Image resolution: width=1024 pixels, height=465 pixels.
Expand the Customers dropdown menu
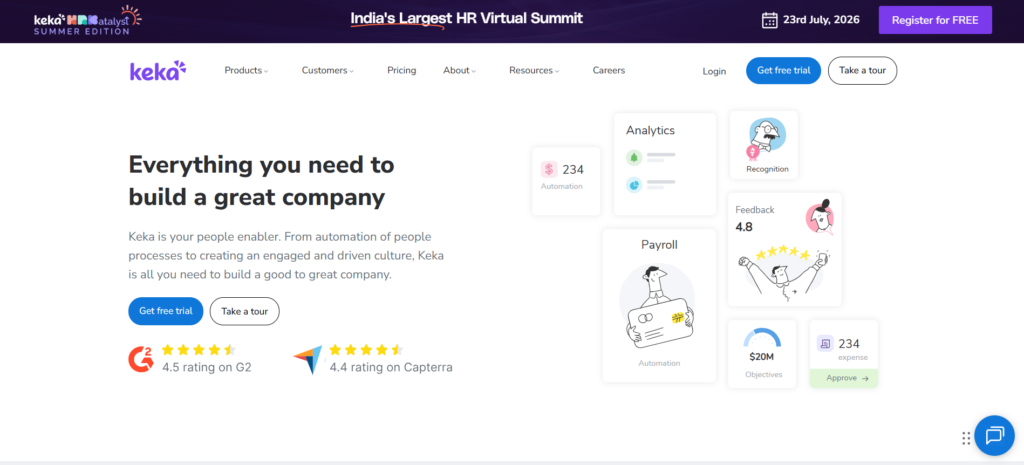(328, 71)
